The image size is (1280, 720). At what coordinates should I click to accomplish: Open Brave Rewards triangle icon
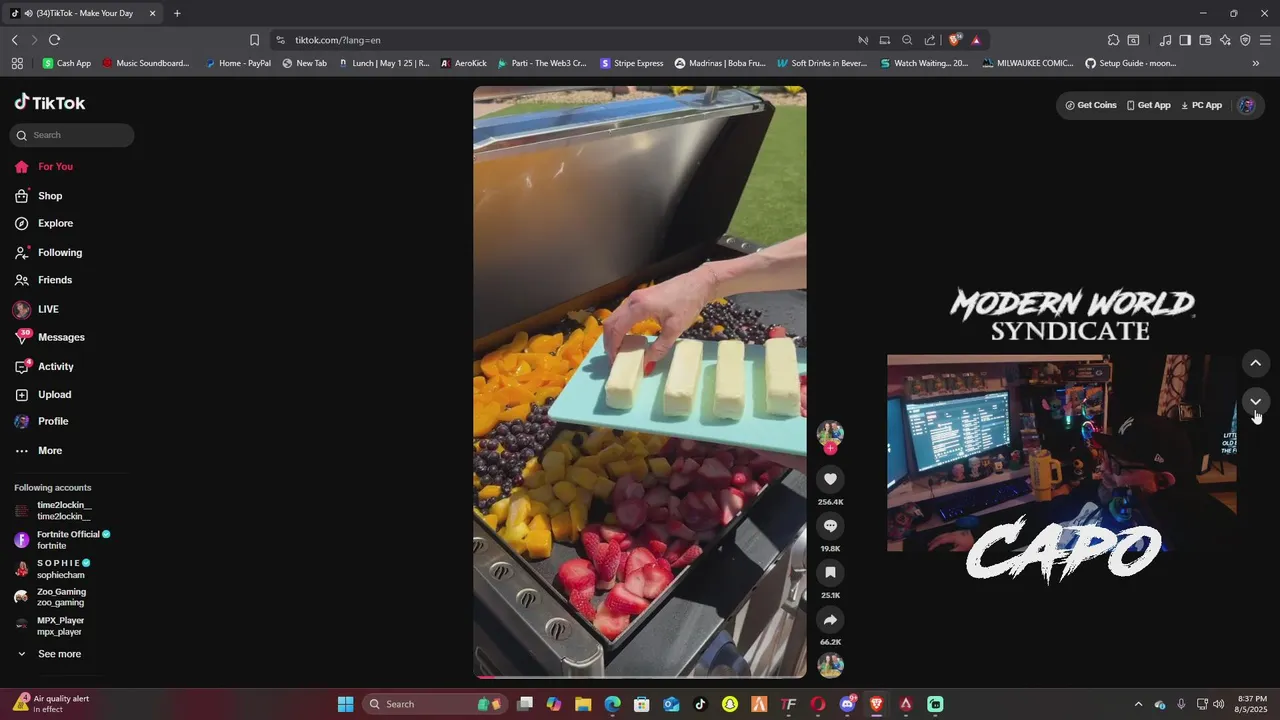pyautogui.click(x=976, y=40)
